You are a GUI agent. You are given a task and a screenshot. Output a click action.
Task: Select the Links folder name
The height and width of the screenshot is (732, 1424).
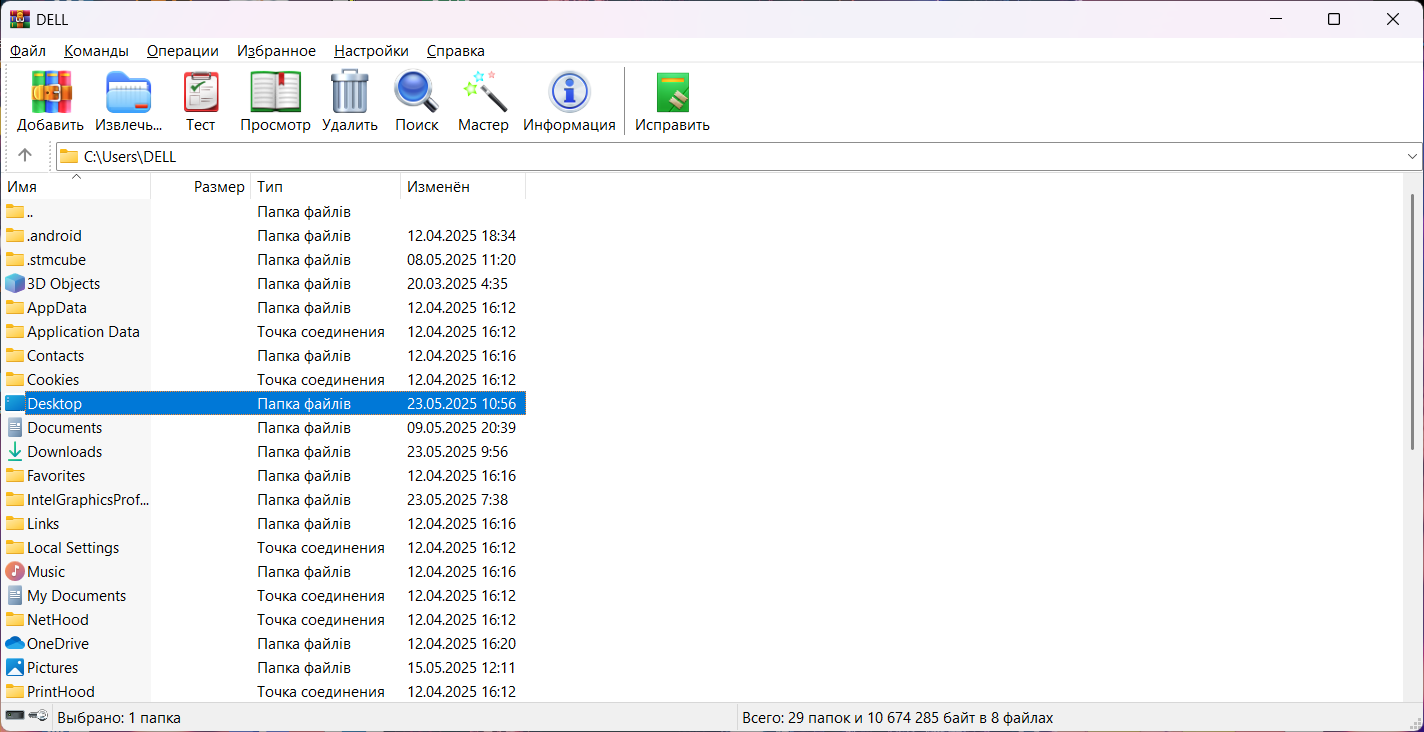coord(43,524)
